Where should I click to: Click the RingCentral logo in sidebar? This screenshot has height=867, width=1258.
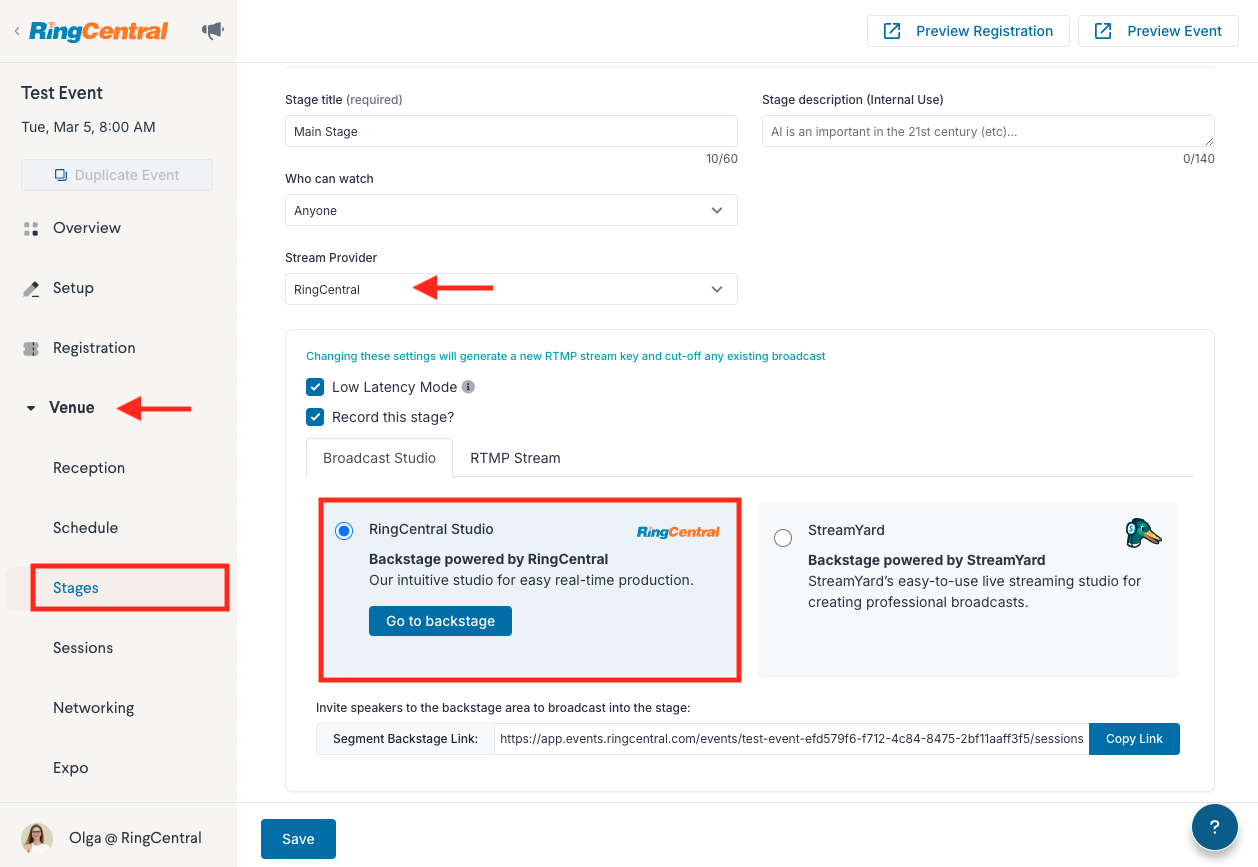click(98, 31)
